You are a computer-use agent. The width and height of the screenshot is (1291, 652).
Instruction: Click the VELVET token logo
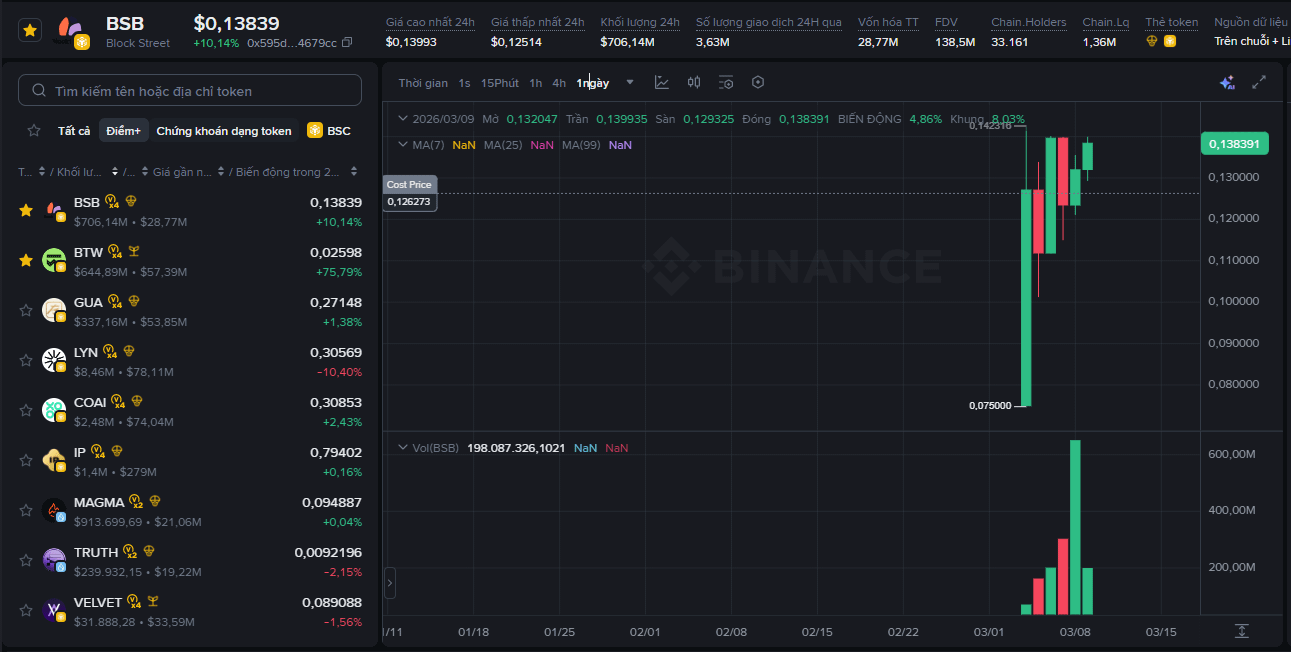(54, 610)
